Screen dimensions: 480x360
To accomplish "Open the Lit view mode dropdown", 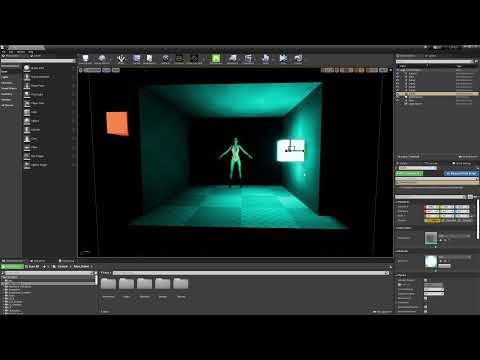I will pos(106,70).
